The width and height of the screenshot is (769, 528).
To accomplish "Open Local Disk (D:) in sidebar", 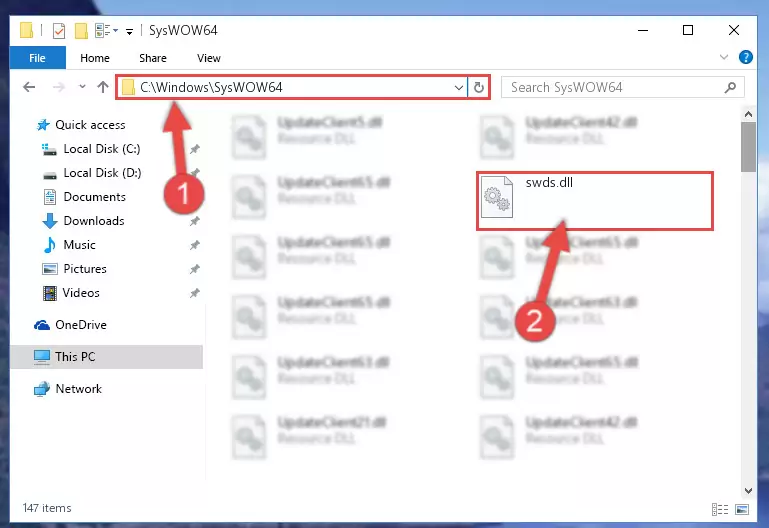I will pos(102,173).
